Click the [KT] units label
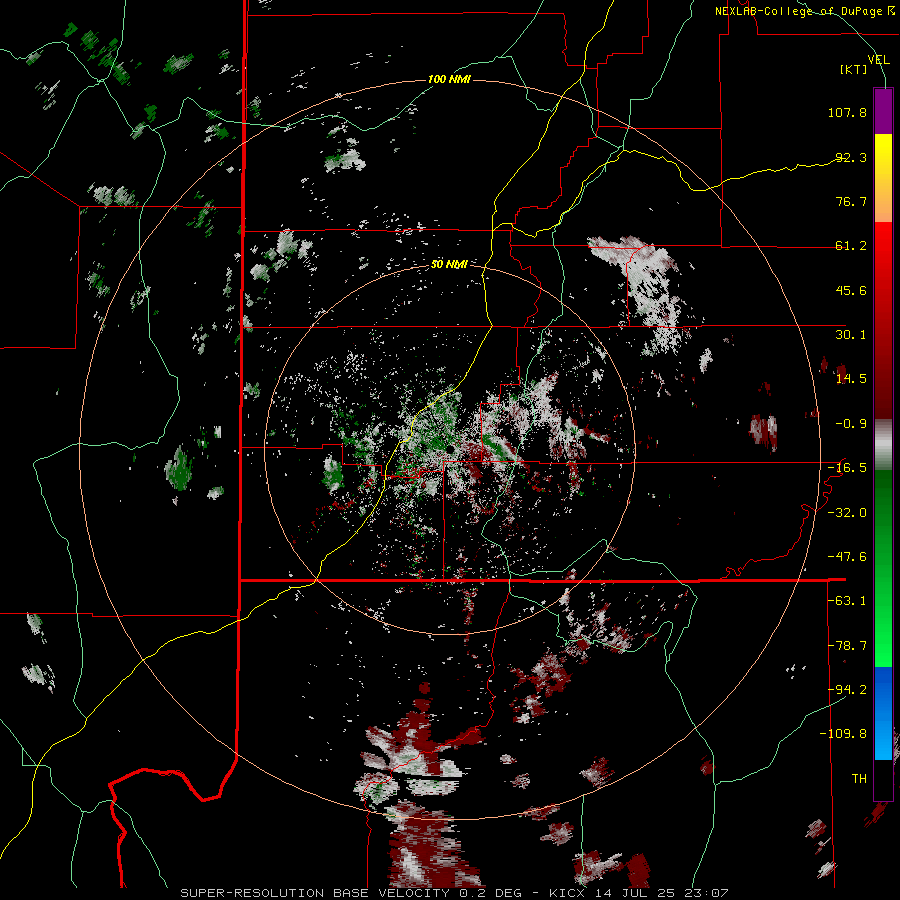Image resolution: width=900 pixels, height=900 pixels. tap(854, 69)
